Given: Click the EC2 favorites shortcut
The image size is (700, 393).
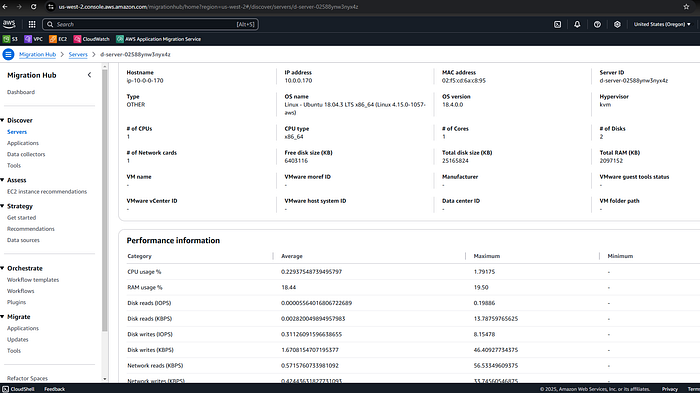Looking at the screenshot, I should tap(58, 39).
